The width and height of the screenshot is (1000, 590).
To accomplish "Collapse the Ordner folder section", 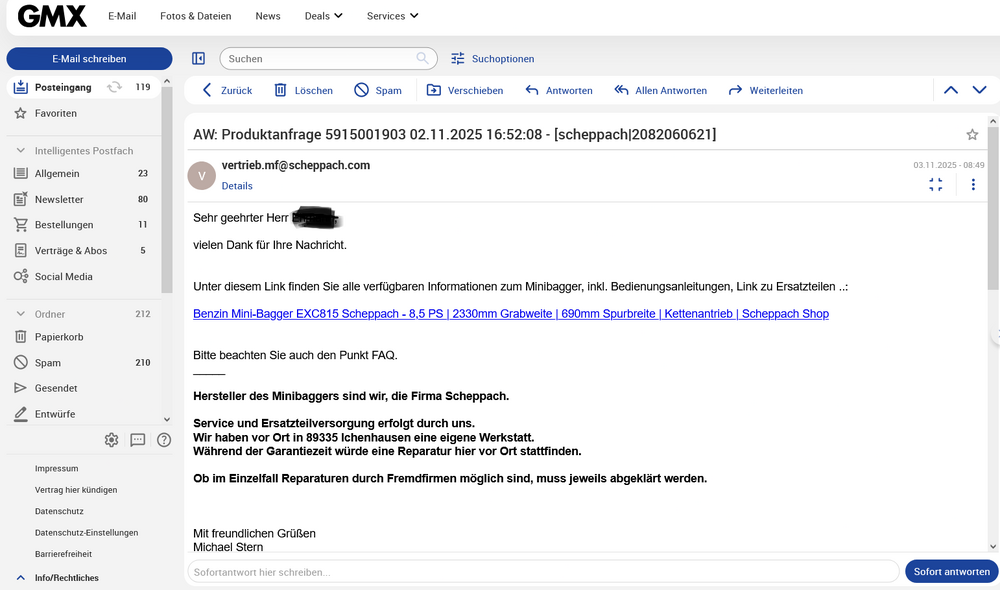I will (20, 314).
